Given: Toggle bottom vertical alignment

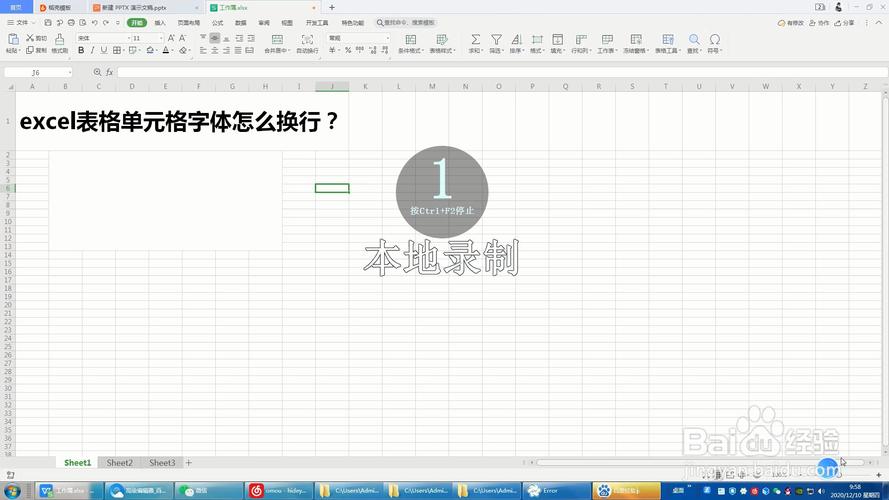Looking at the screenshot, I should 226,38.
